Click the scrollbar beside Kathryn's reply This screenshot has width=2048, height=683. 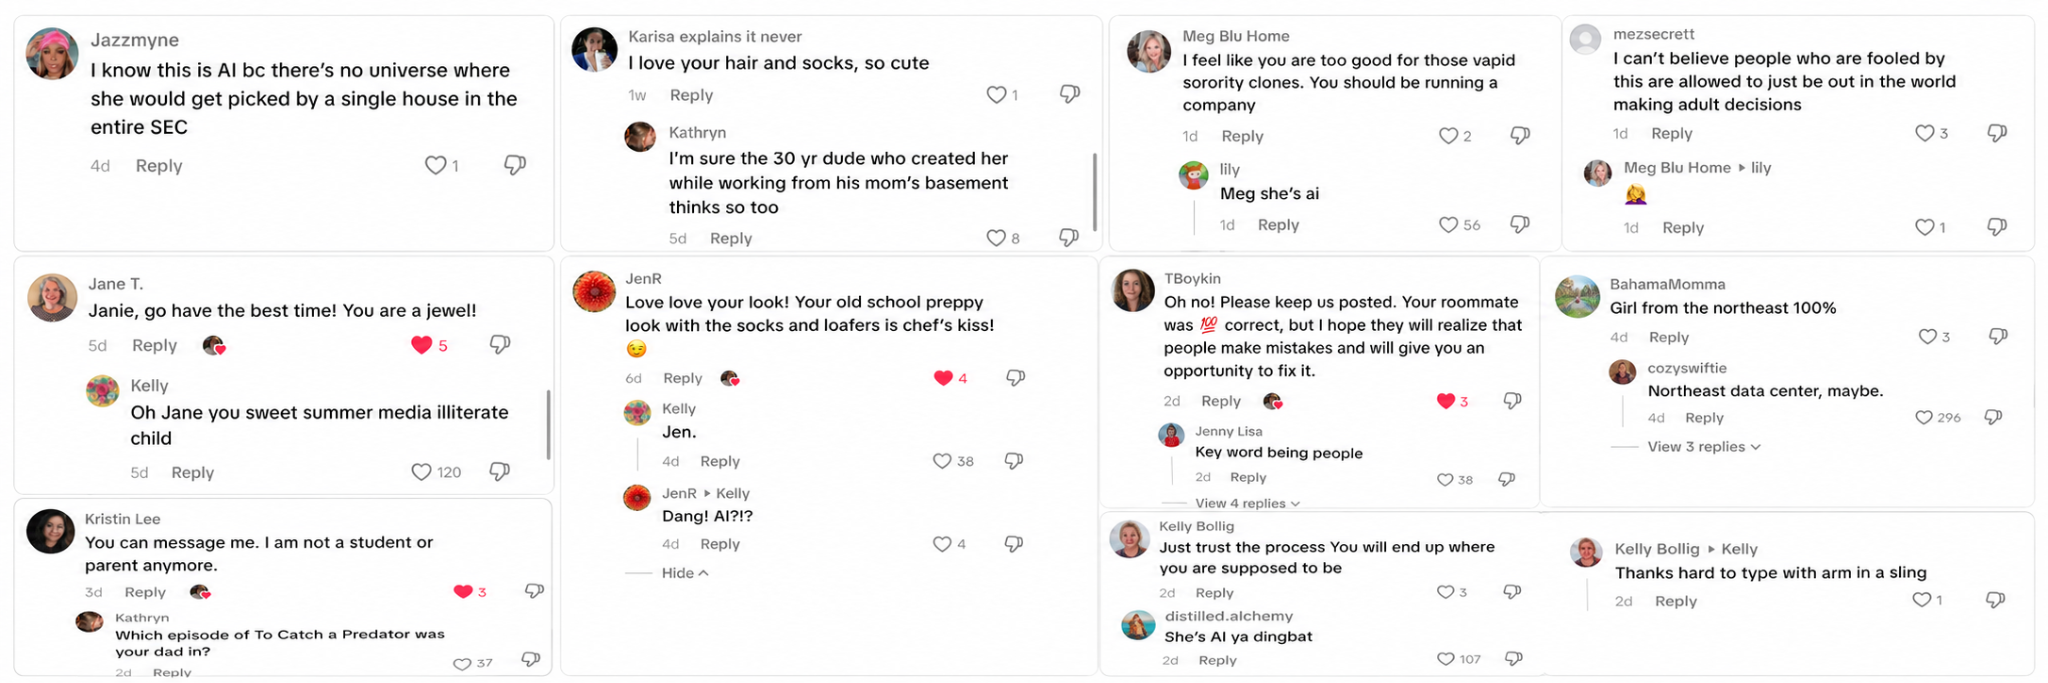[x=1095, y=192]
